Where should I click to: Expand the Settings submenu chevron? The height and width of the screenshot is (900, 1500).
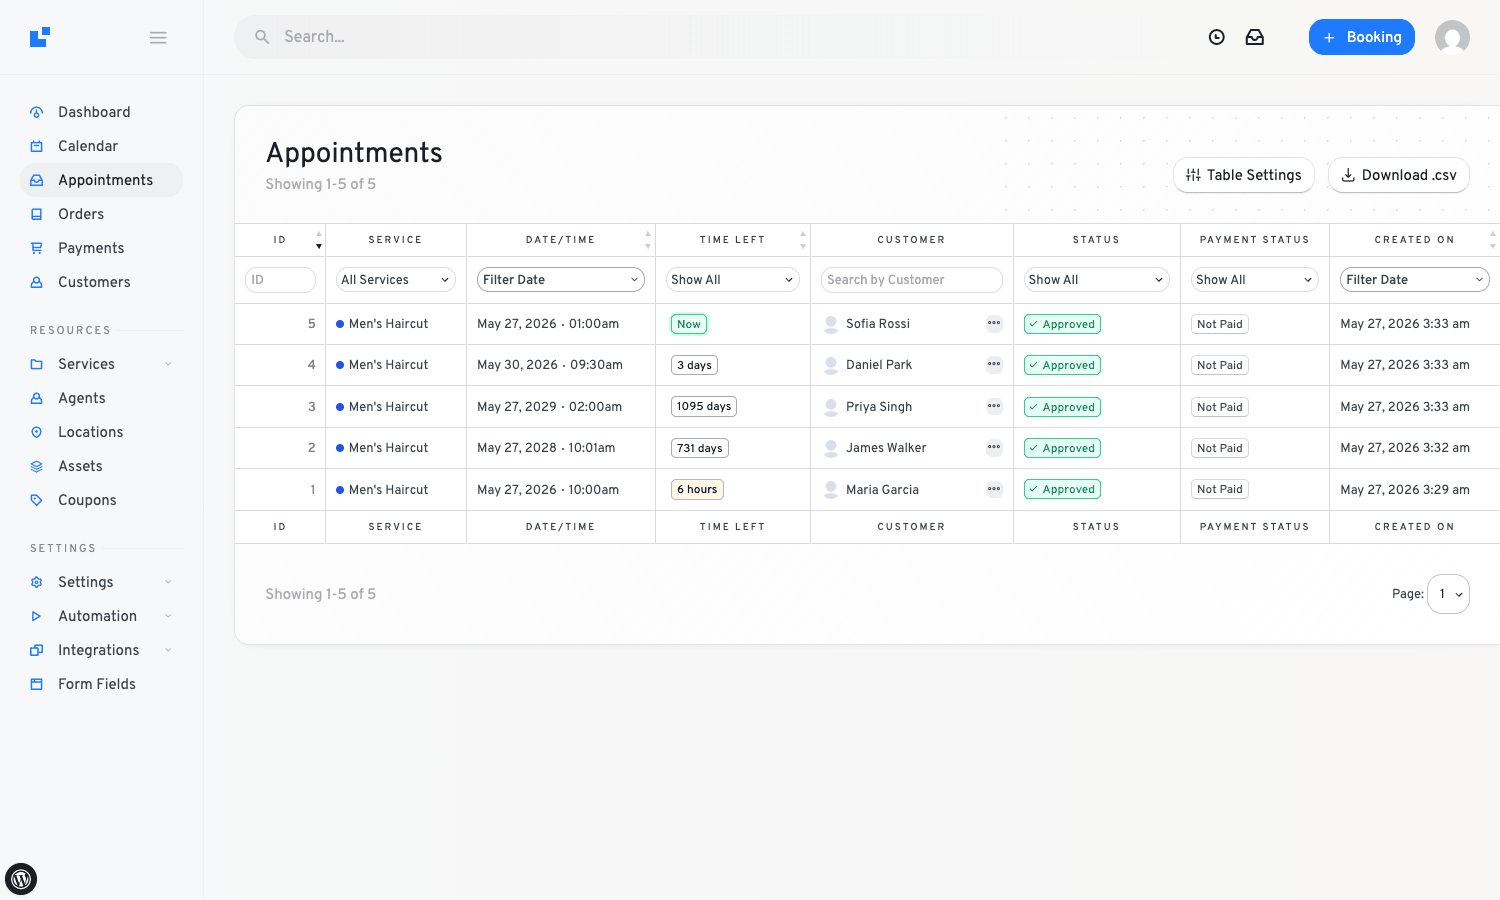point(168,582)
